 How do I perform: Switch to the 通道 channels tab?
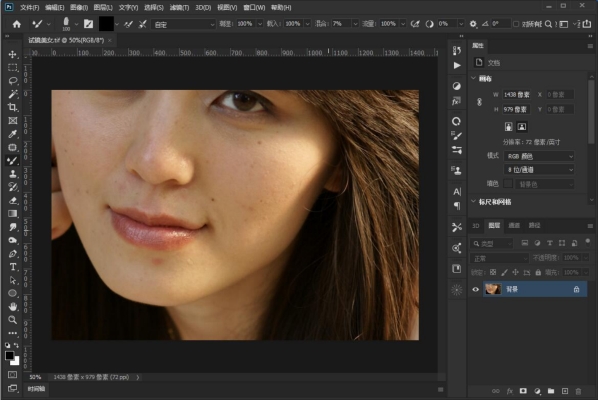(514, 225)
